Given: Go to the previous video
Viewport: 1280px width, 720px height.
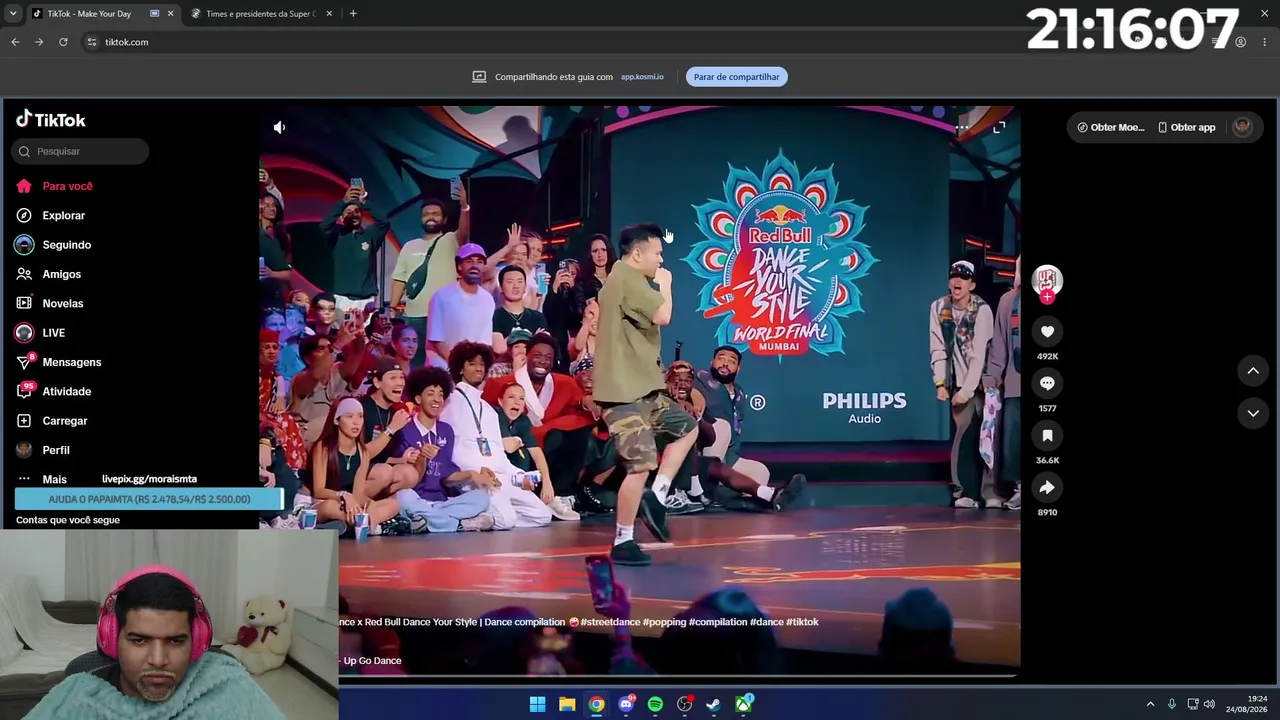Looking at the screenshot, I should [x=1253, y=371].
